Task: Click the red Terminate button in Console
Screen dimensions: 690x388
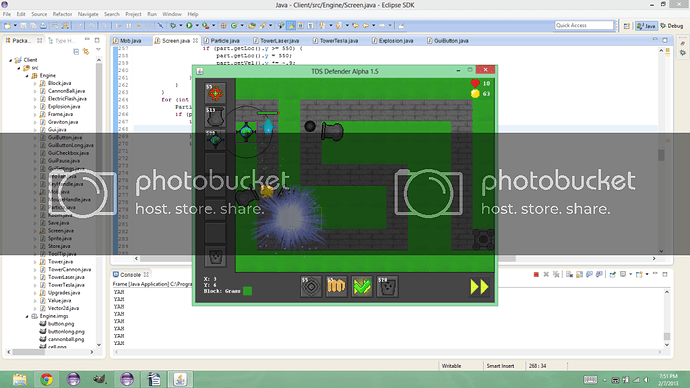Action: tap(536, 275)
